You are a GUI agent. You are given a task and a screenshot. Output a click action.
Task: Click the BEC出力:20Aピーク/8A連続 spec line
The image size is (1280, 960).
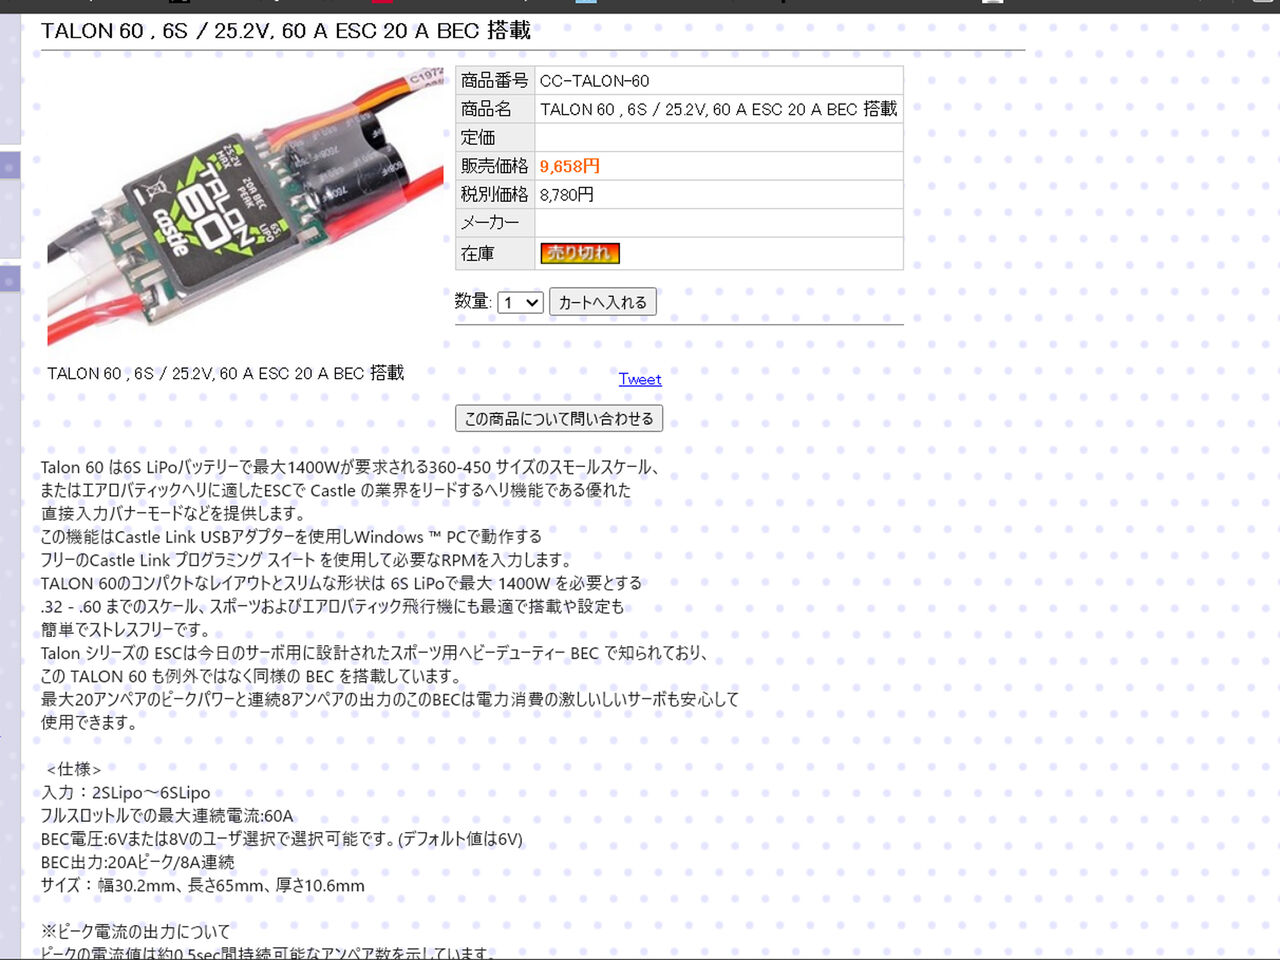pos(138,862)
